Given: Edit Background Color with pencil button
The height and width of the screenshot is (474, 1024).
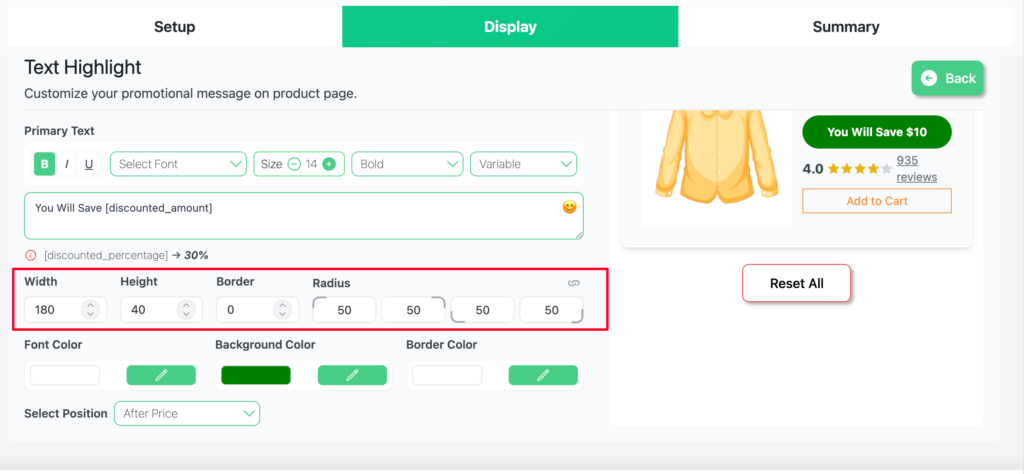Looking at the screenshot, I should pos(352,375).
